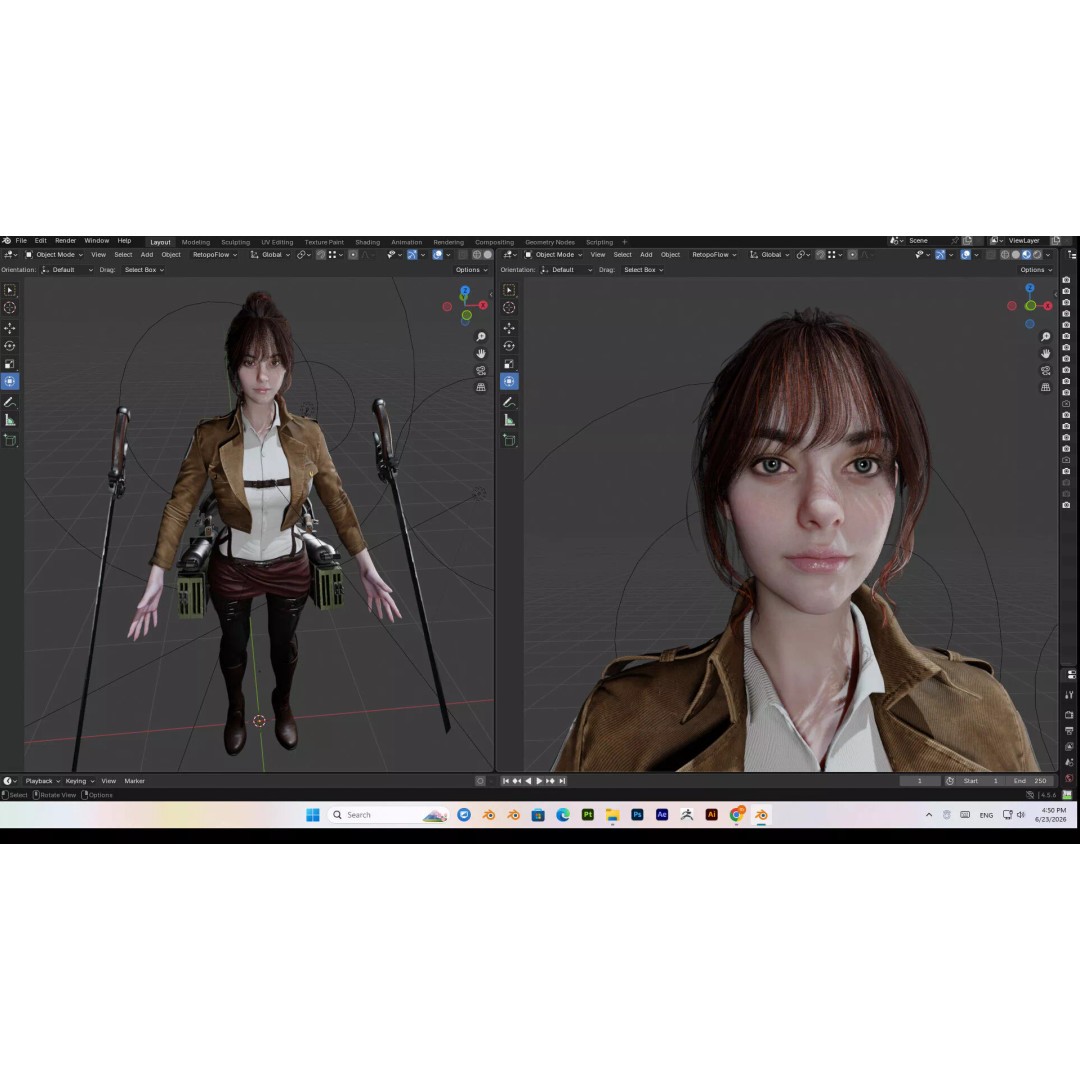Click the play animation button

coord(539,781)
